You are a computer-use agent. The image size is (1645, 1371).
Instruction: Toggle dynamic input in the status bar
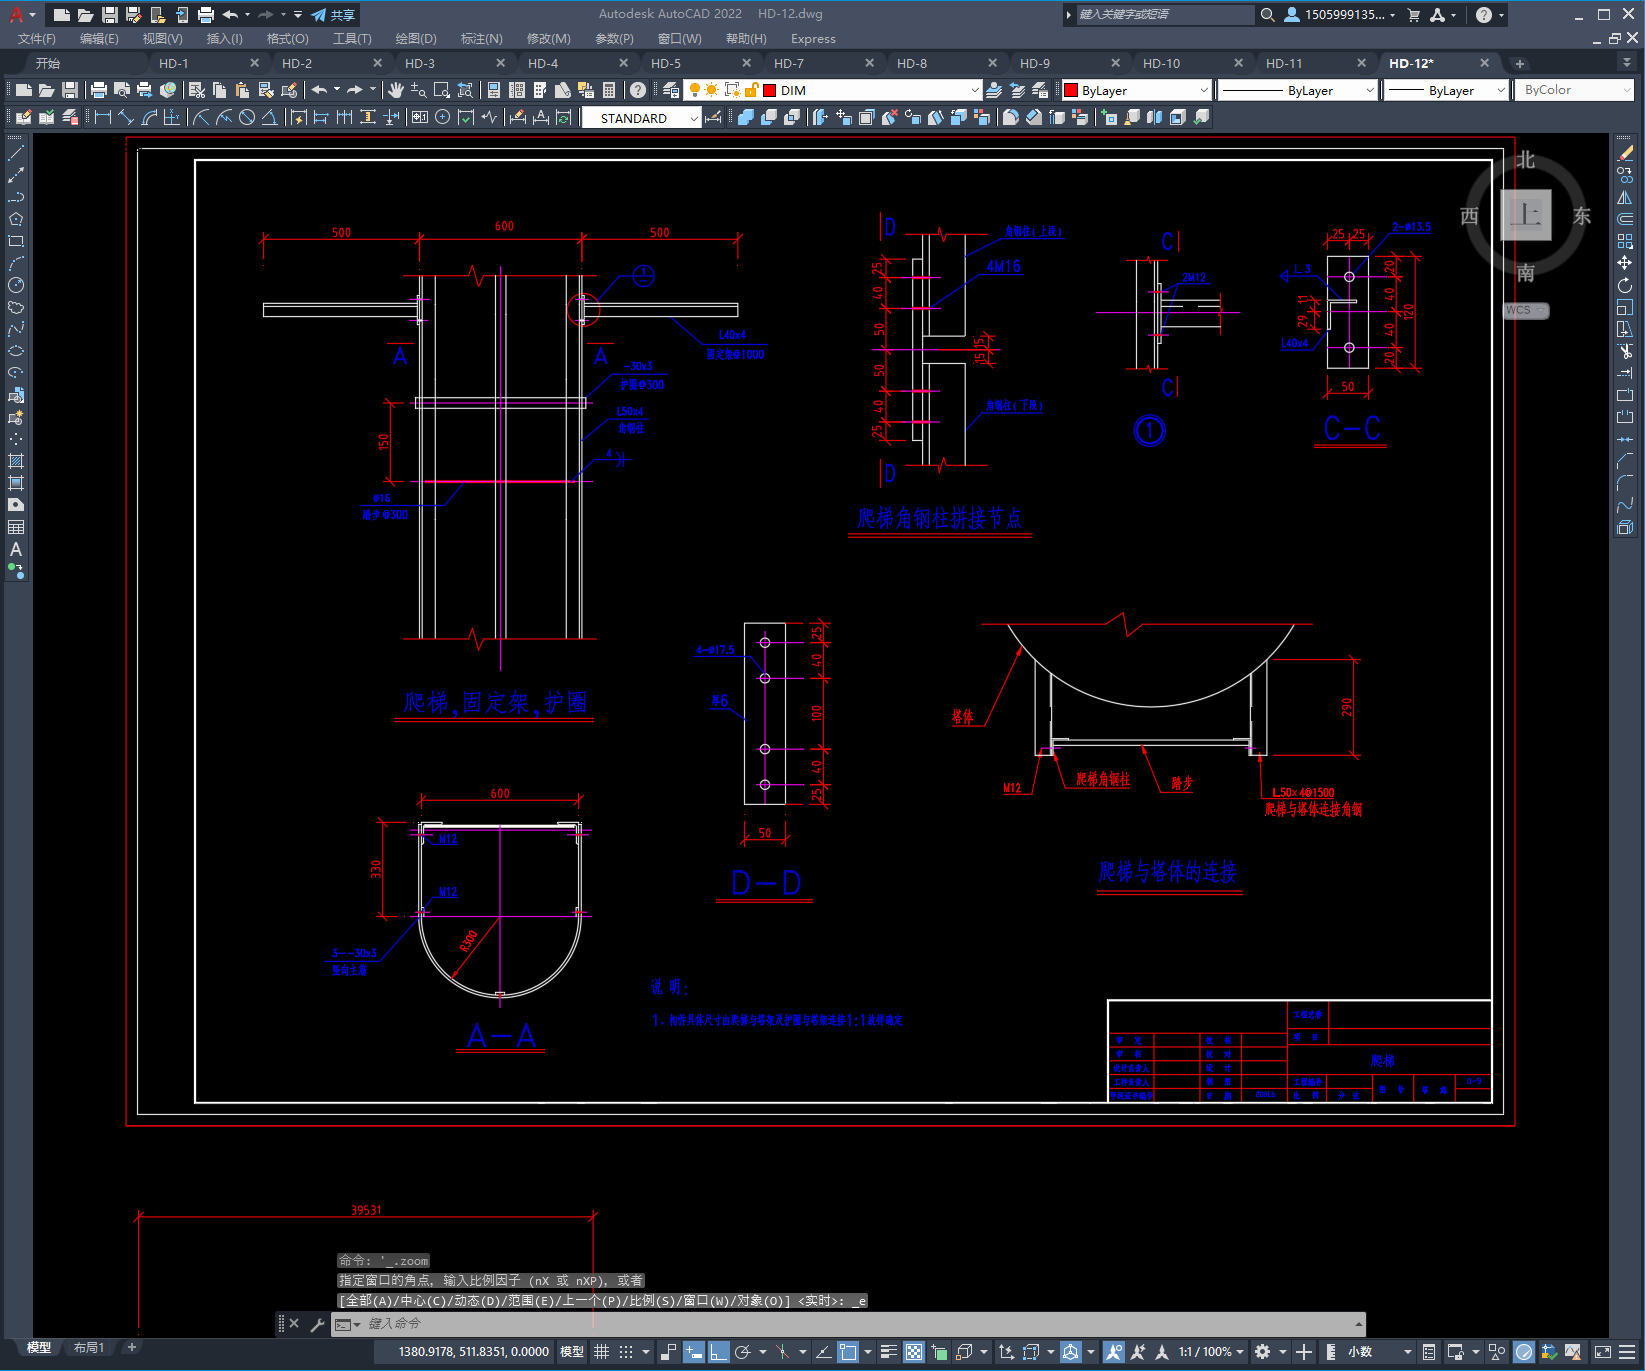pyautogui.click(x=694, y=1352)
